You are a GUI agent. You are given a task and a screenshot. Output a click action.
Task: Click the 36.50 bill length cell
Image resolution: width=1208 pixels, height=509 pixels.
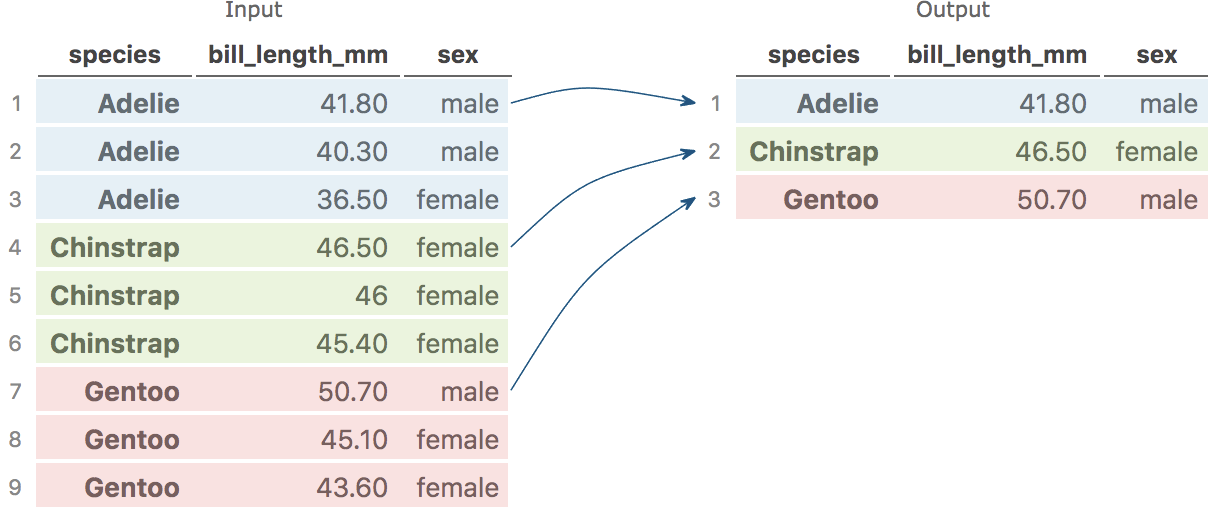352,200
